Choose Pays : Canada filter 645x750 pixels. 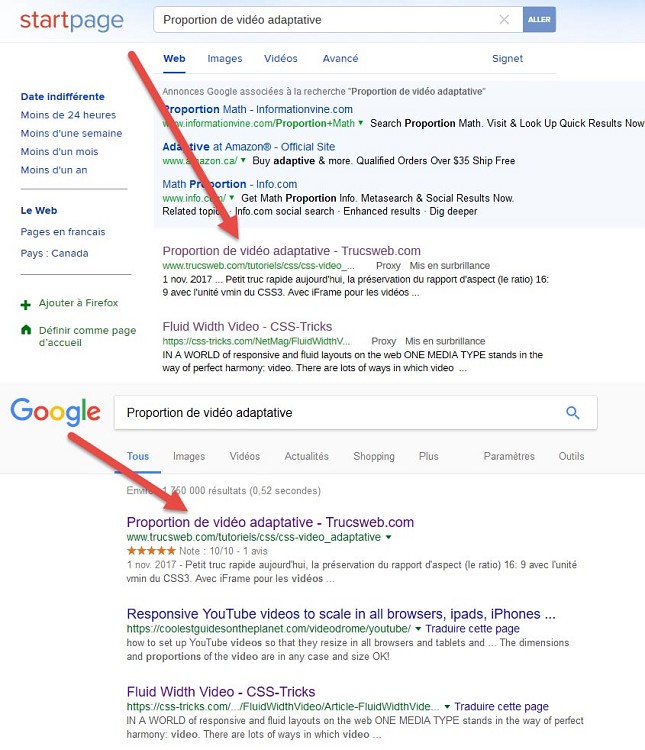coord(54,253)
